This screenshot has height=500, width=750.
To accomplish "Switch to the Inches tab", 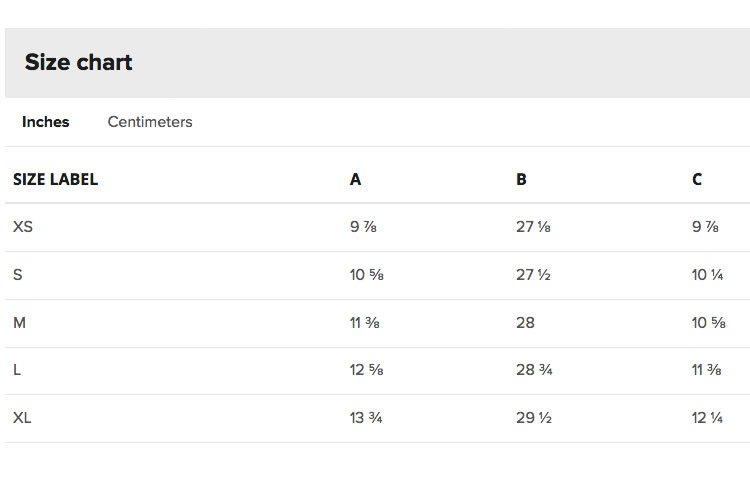I will (x=45, y=122).
